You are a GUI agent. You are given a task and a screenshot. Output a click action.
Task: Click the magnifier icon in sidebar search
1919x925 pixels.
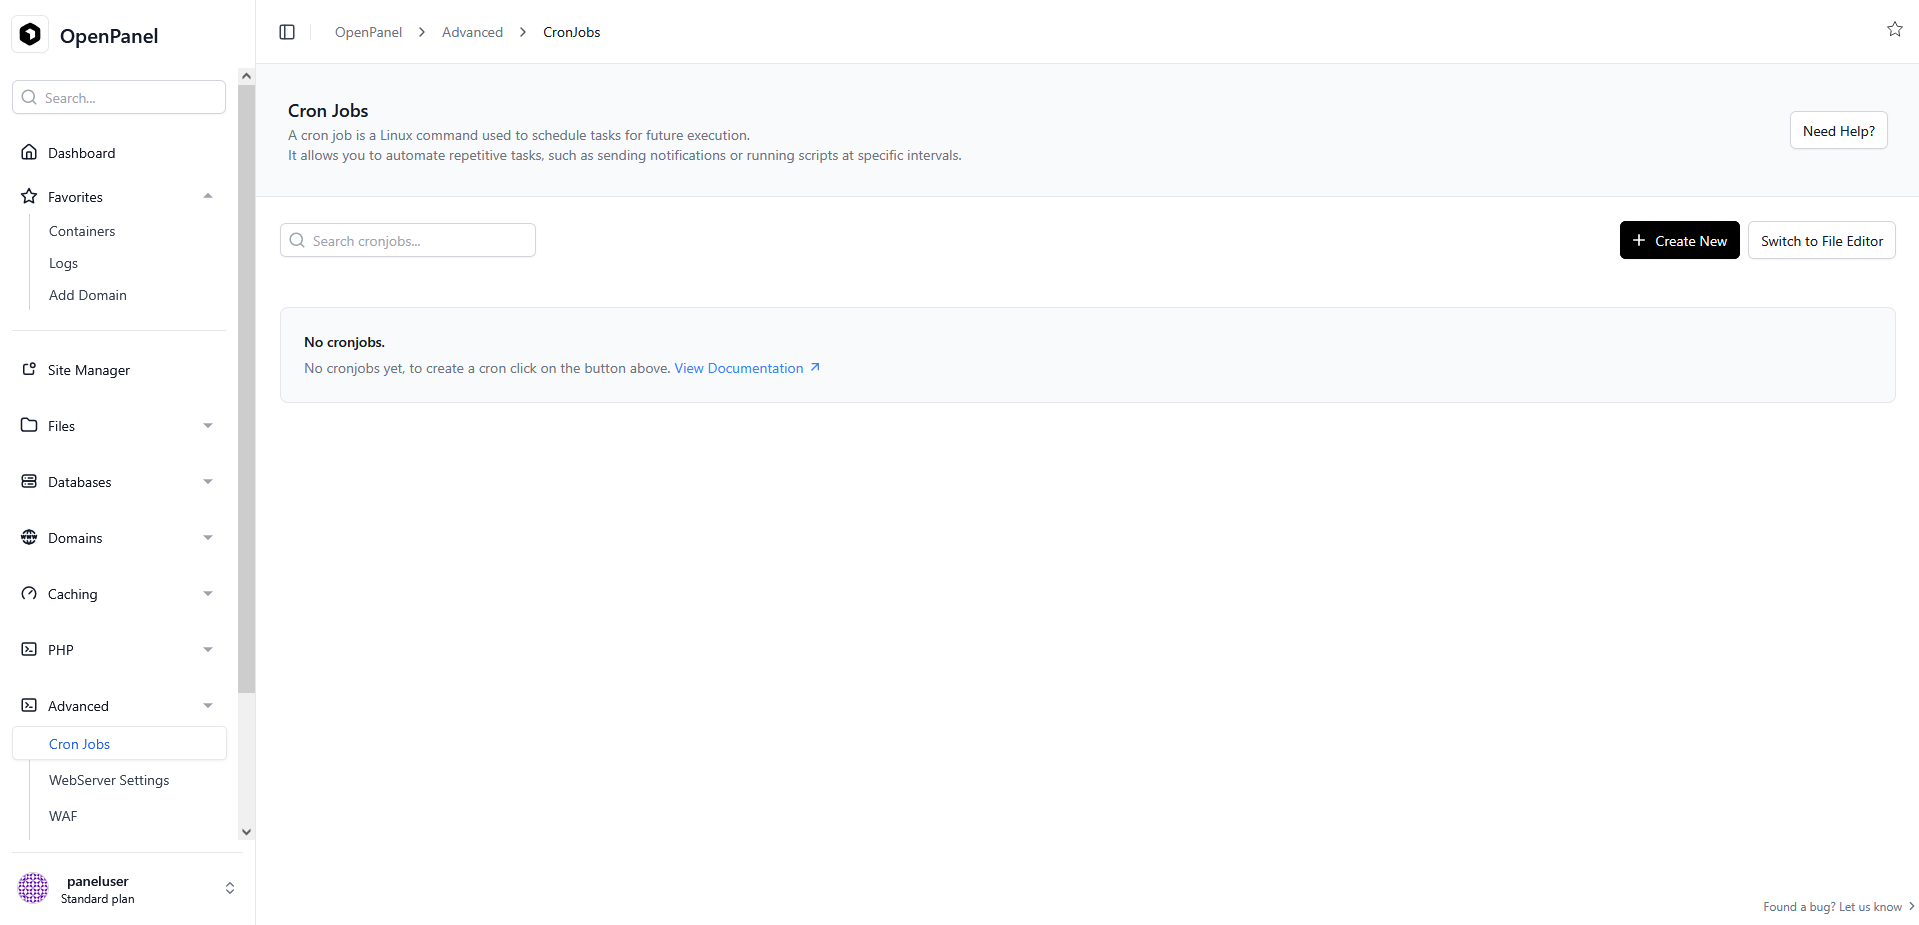point(29,97)
